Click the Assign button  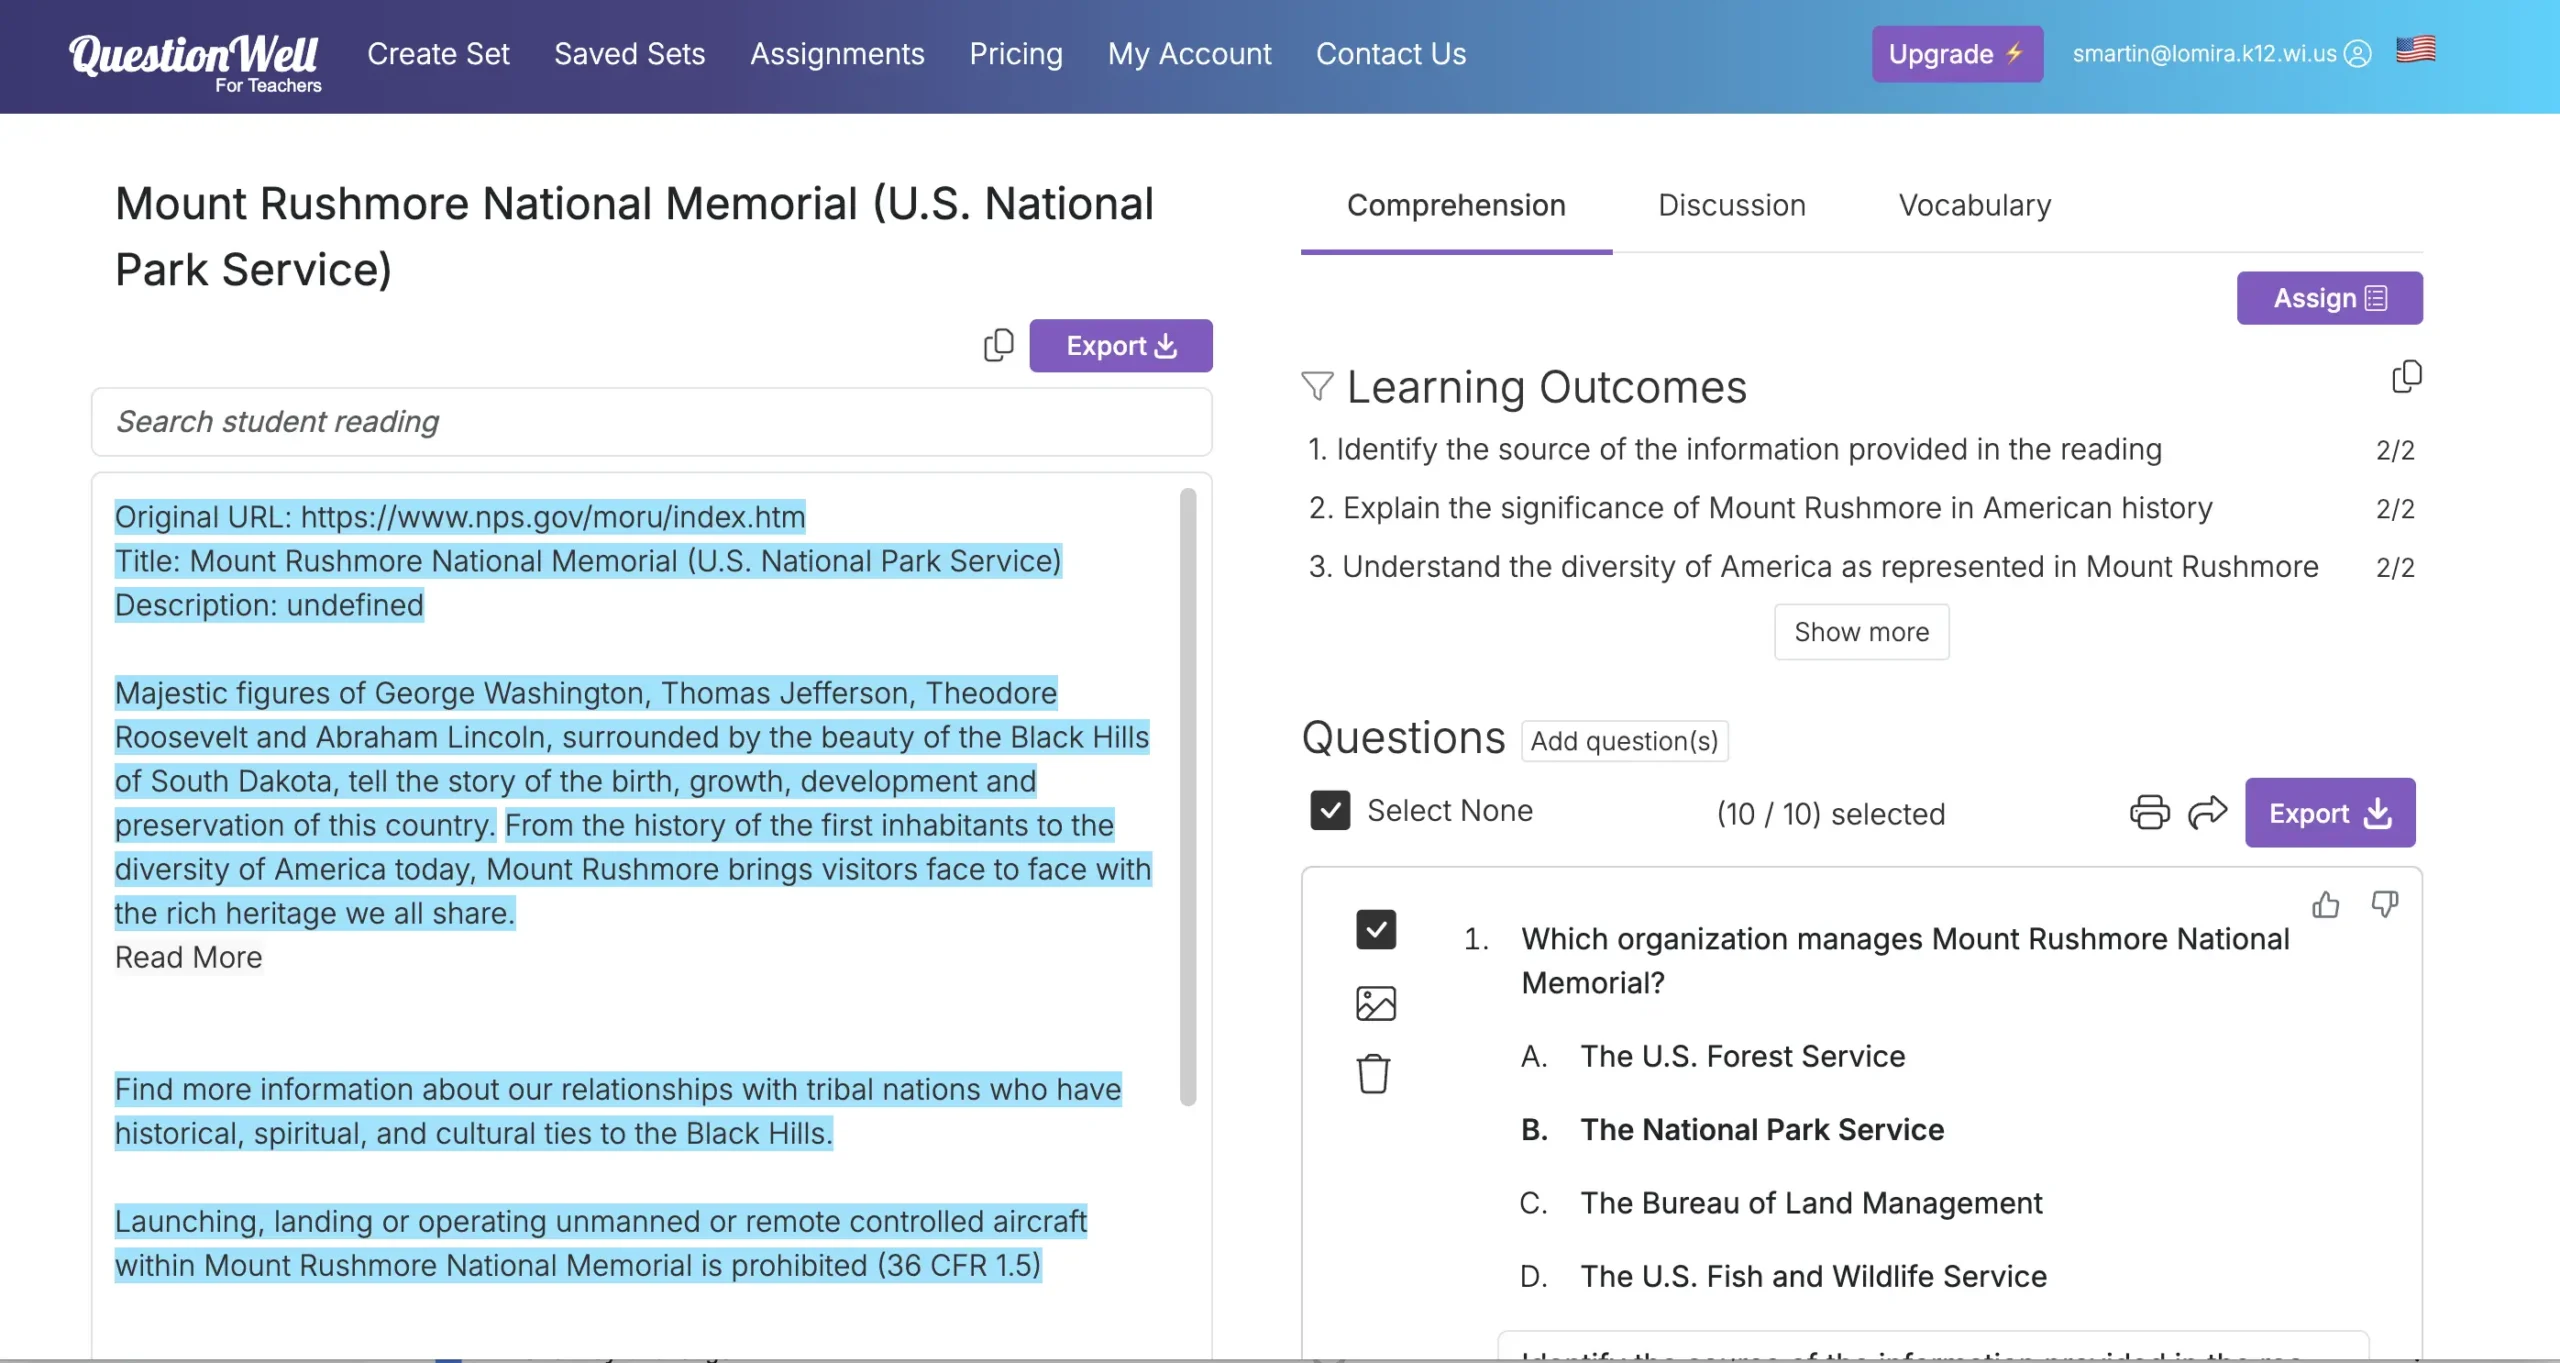(x=2329, y=298)
